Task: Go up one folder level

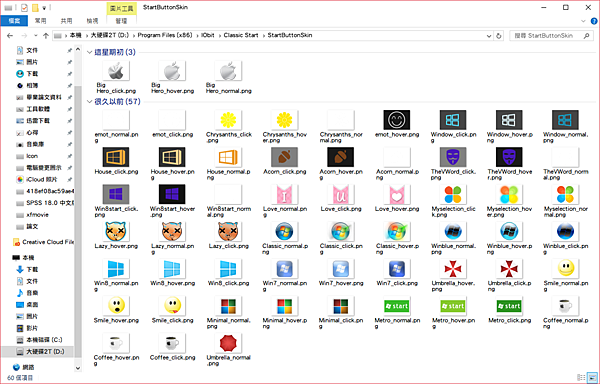Action: [x=46, y=36]
